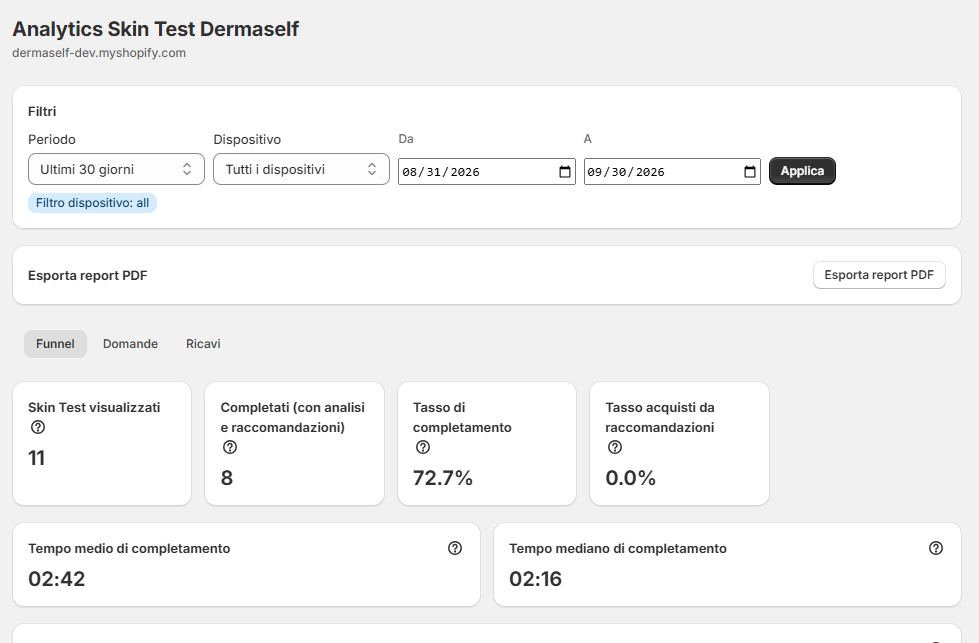This screenshot has height=643, width=979.
Task: Open the Dispositivo dropdown Tutti i dispositivi
Action: click(x=302, y=169)
